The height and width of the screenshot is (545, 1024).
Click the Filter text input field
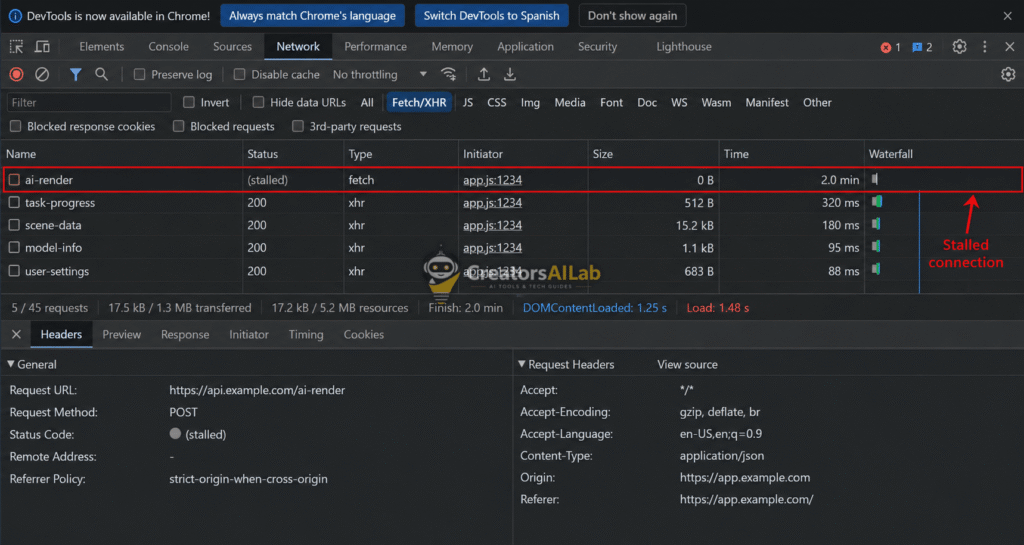pyautogui.click(x=89, y=102)
